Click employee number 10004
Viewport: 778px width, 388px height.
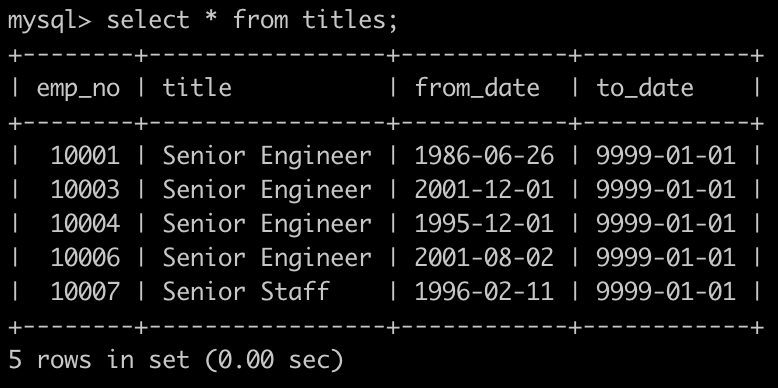[x=85, y=223]
